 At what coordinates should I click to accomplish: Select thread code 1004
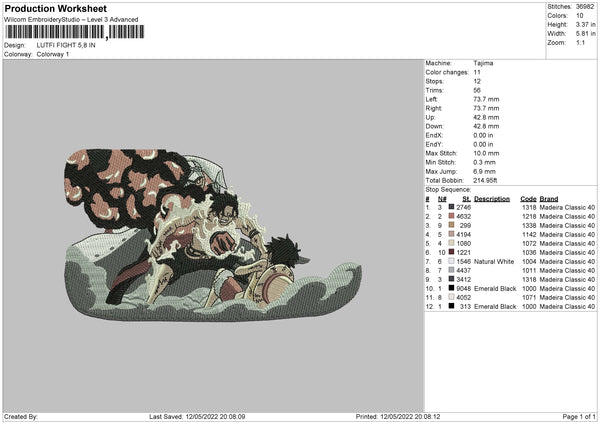point(529,261)
